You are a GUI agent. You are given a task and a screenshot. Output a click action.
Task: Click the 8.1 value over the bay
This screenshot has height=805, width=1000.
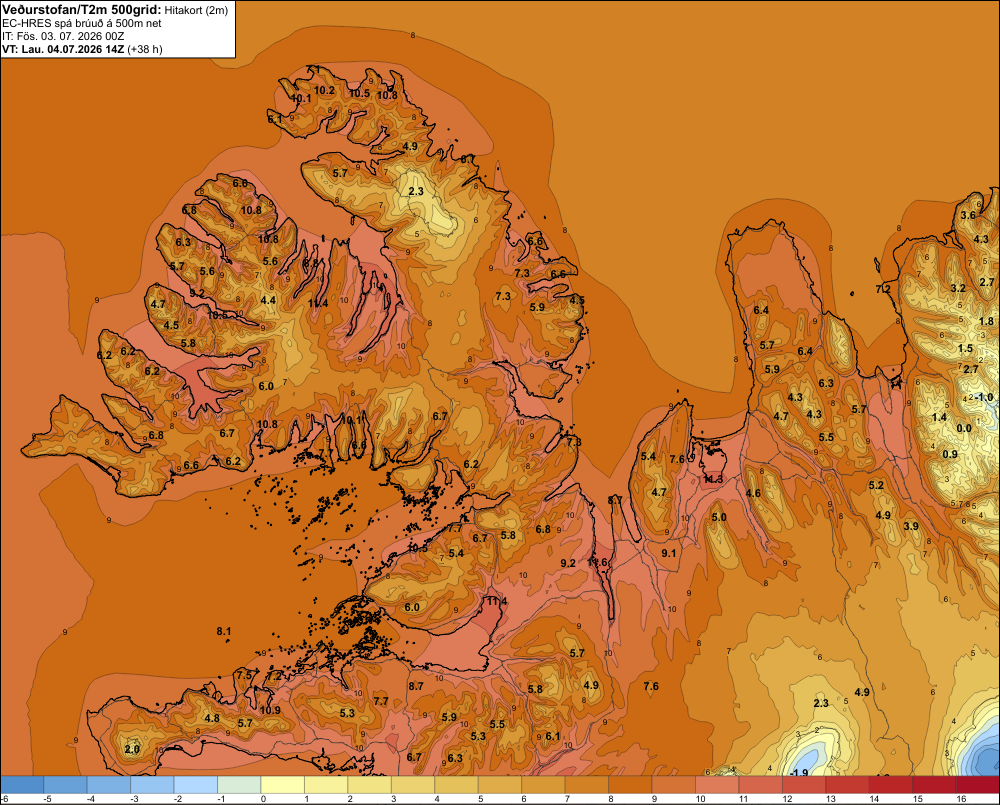coord(224,631)
